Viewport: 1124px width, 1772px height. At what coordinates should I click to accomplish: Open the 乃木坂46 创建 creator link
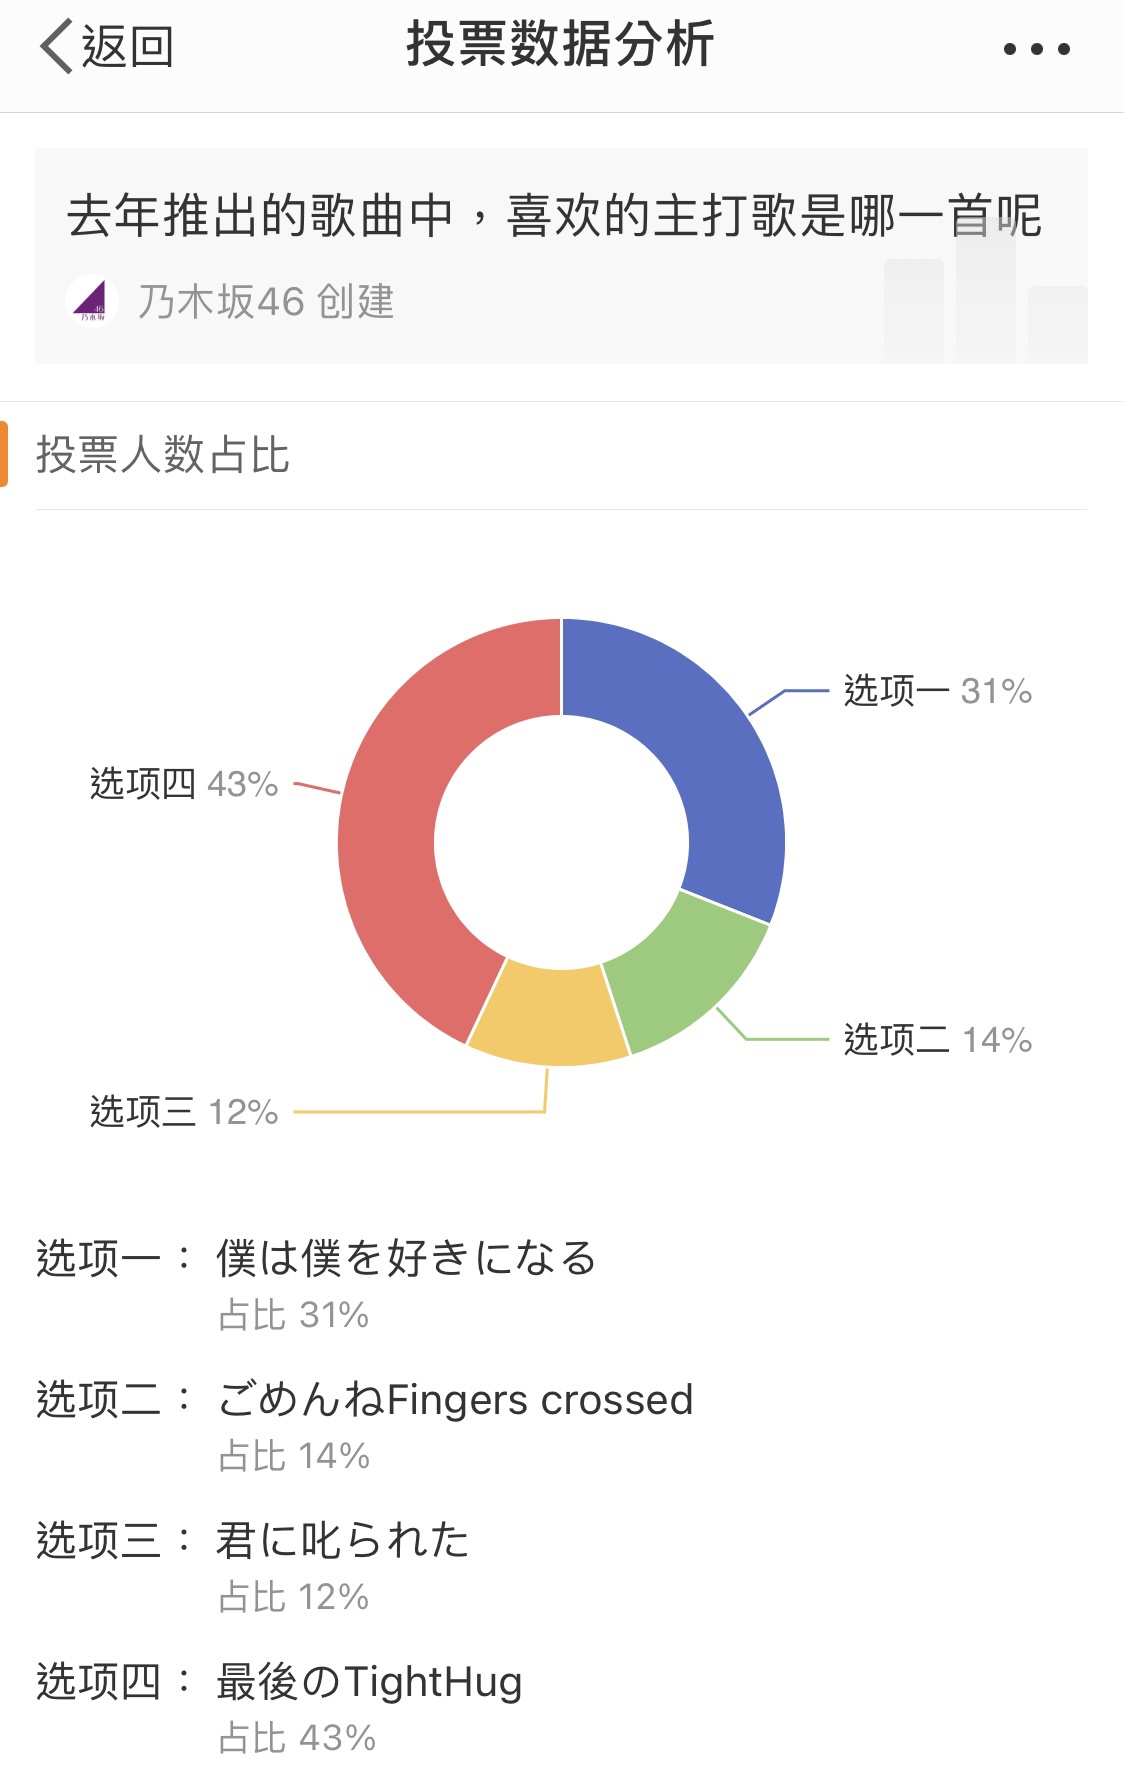pos(266,301)
